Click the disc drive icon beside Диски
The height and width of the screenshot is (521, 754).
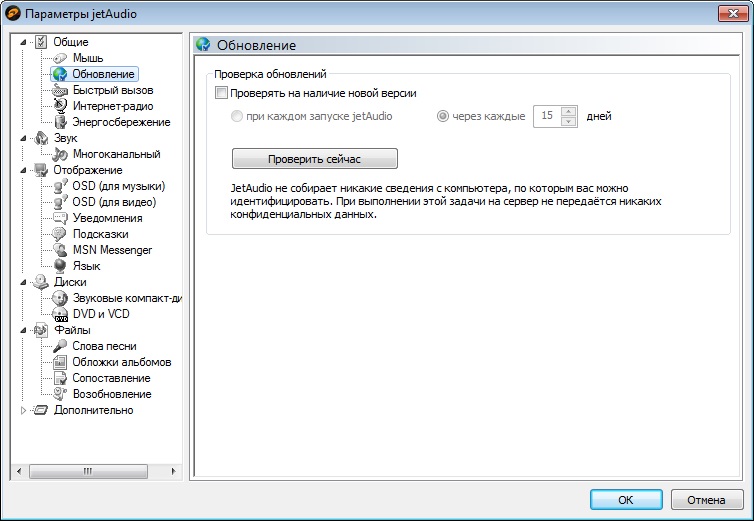41,282
